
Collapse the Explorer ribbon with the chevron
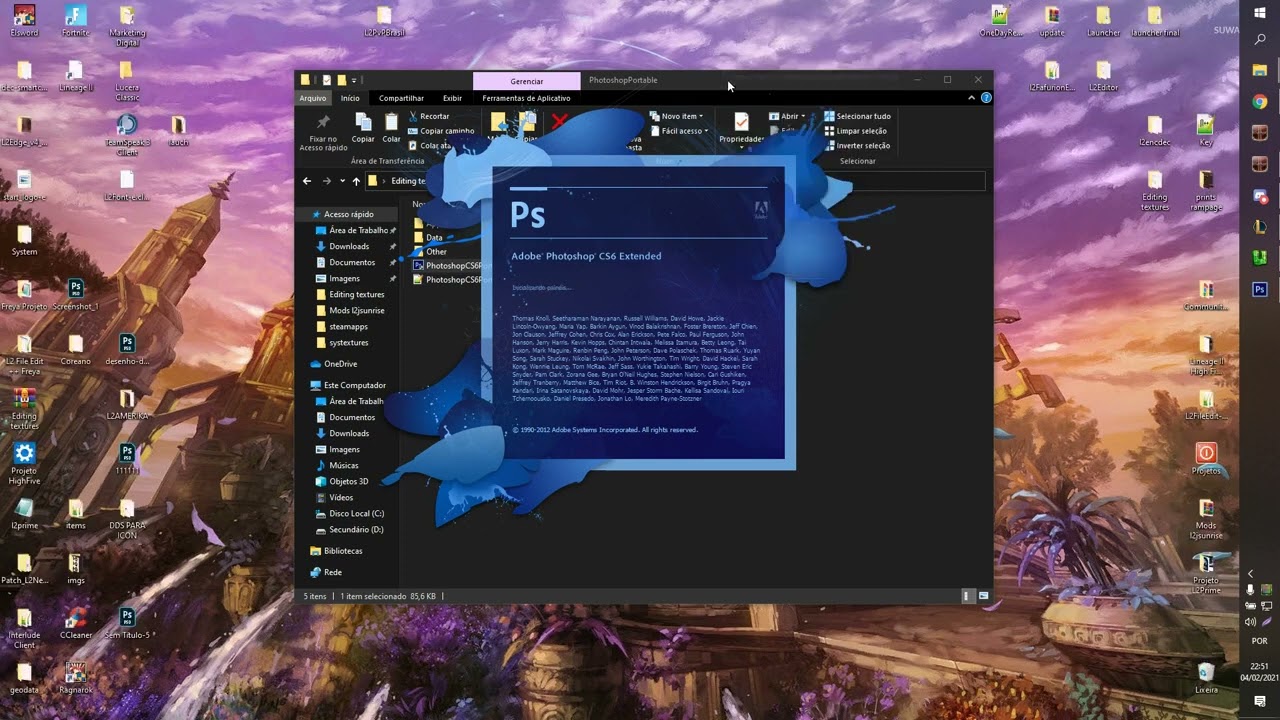(x=971, y=98)
